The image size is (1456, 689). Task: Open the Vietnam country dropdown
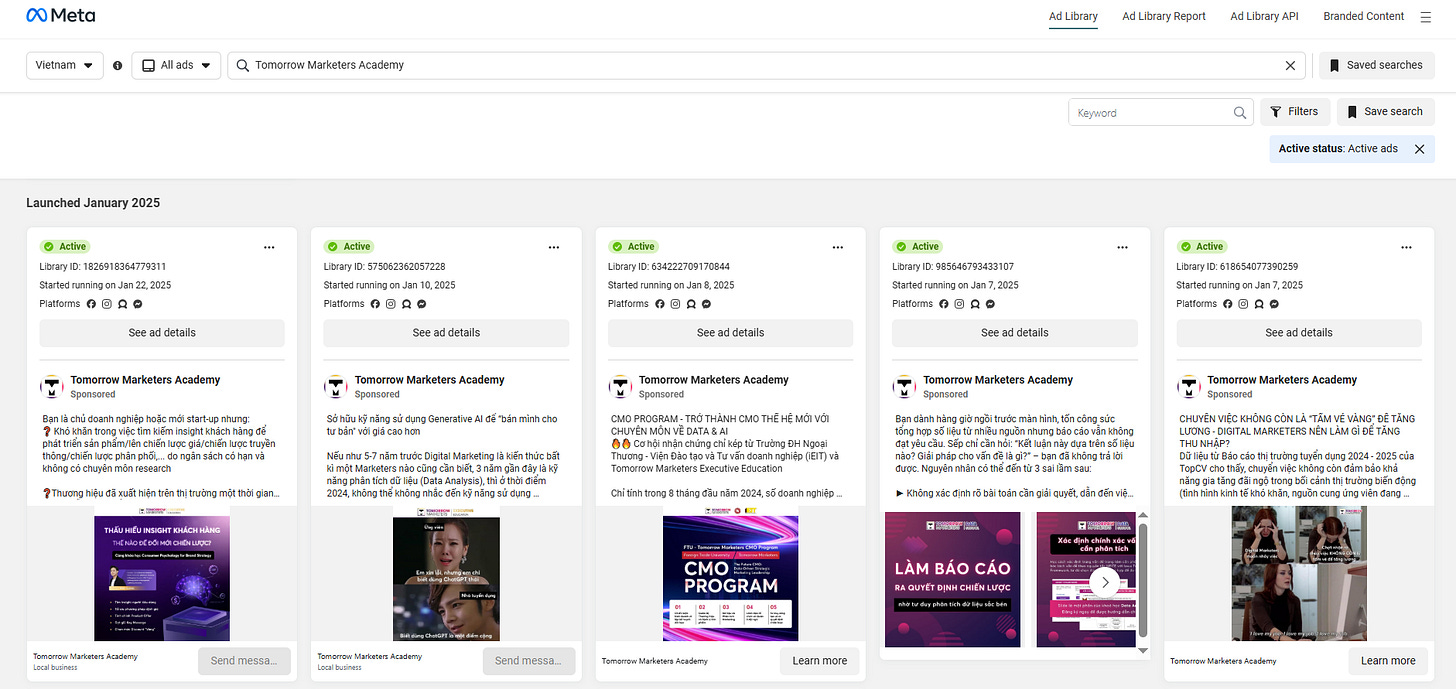64,65
